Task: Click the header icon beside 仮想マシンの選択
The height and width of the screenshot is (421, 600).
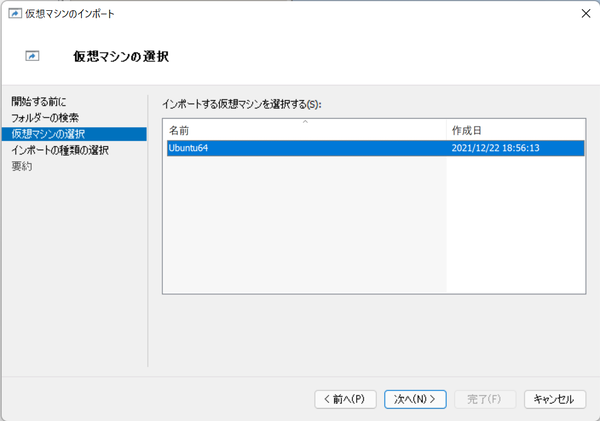Action: (x=32, y=56)
